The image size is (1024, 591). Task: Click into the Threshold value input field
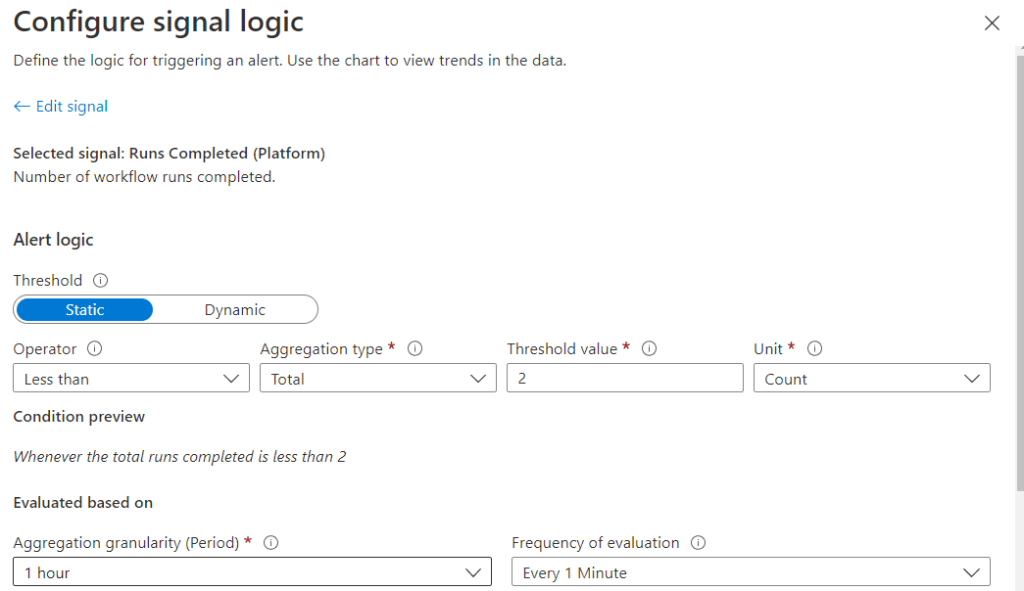[x=625, y=379]
